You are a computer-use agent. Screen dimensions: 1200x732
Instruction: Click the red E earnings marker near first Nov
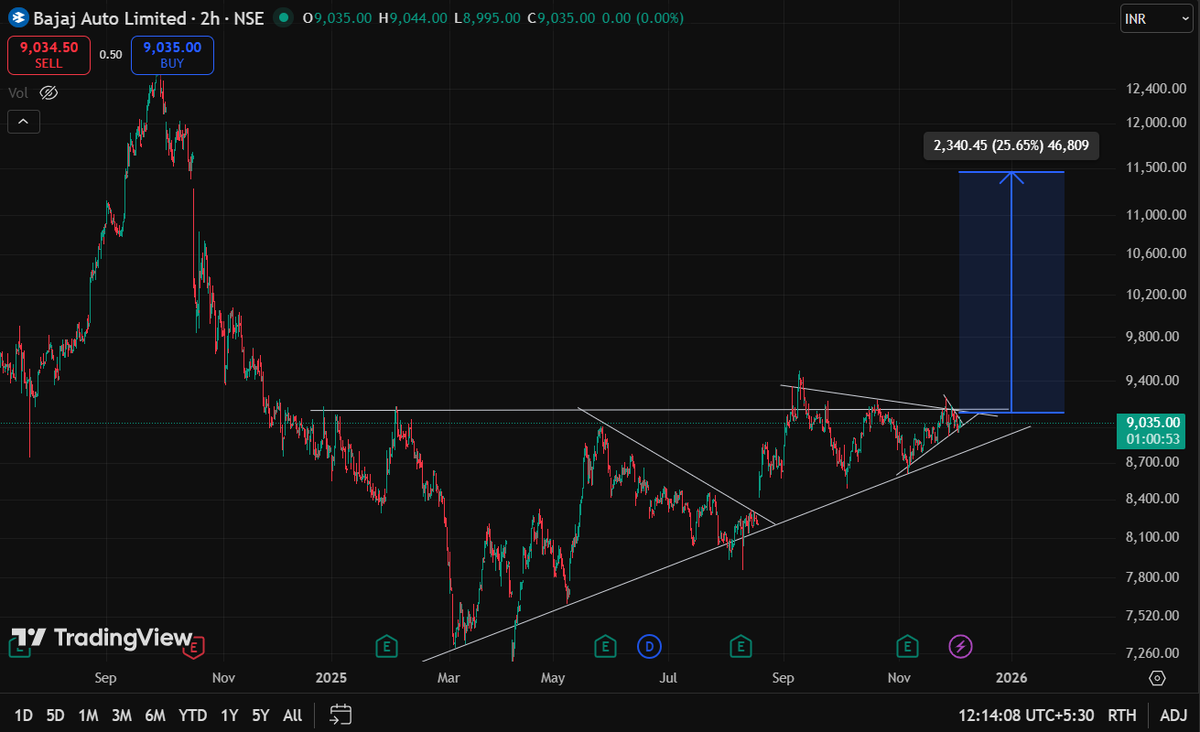click(x=195, y=646)
